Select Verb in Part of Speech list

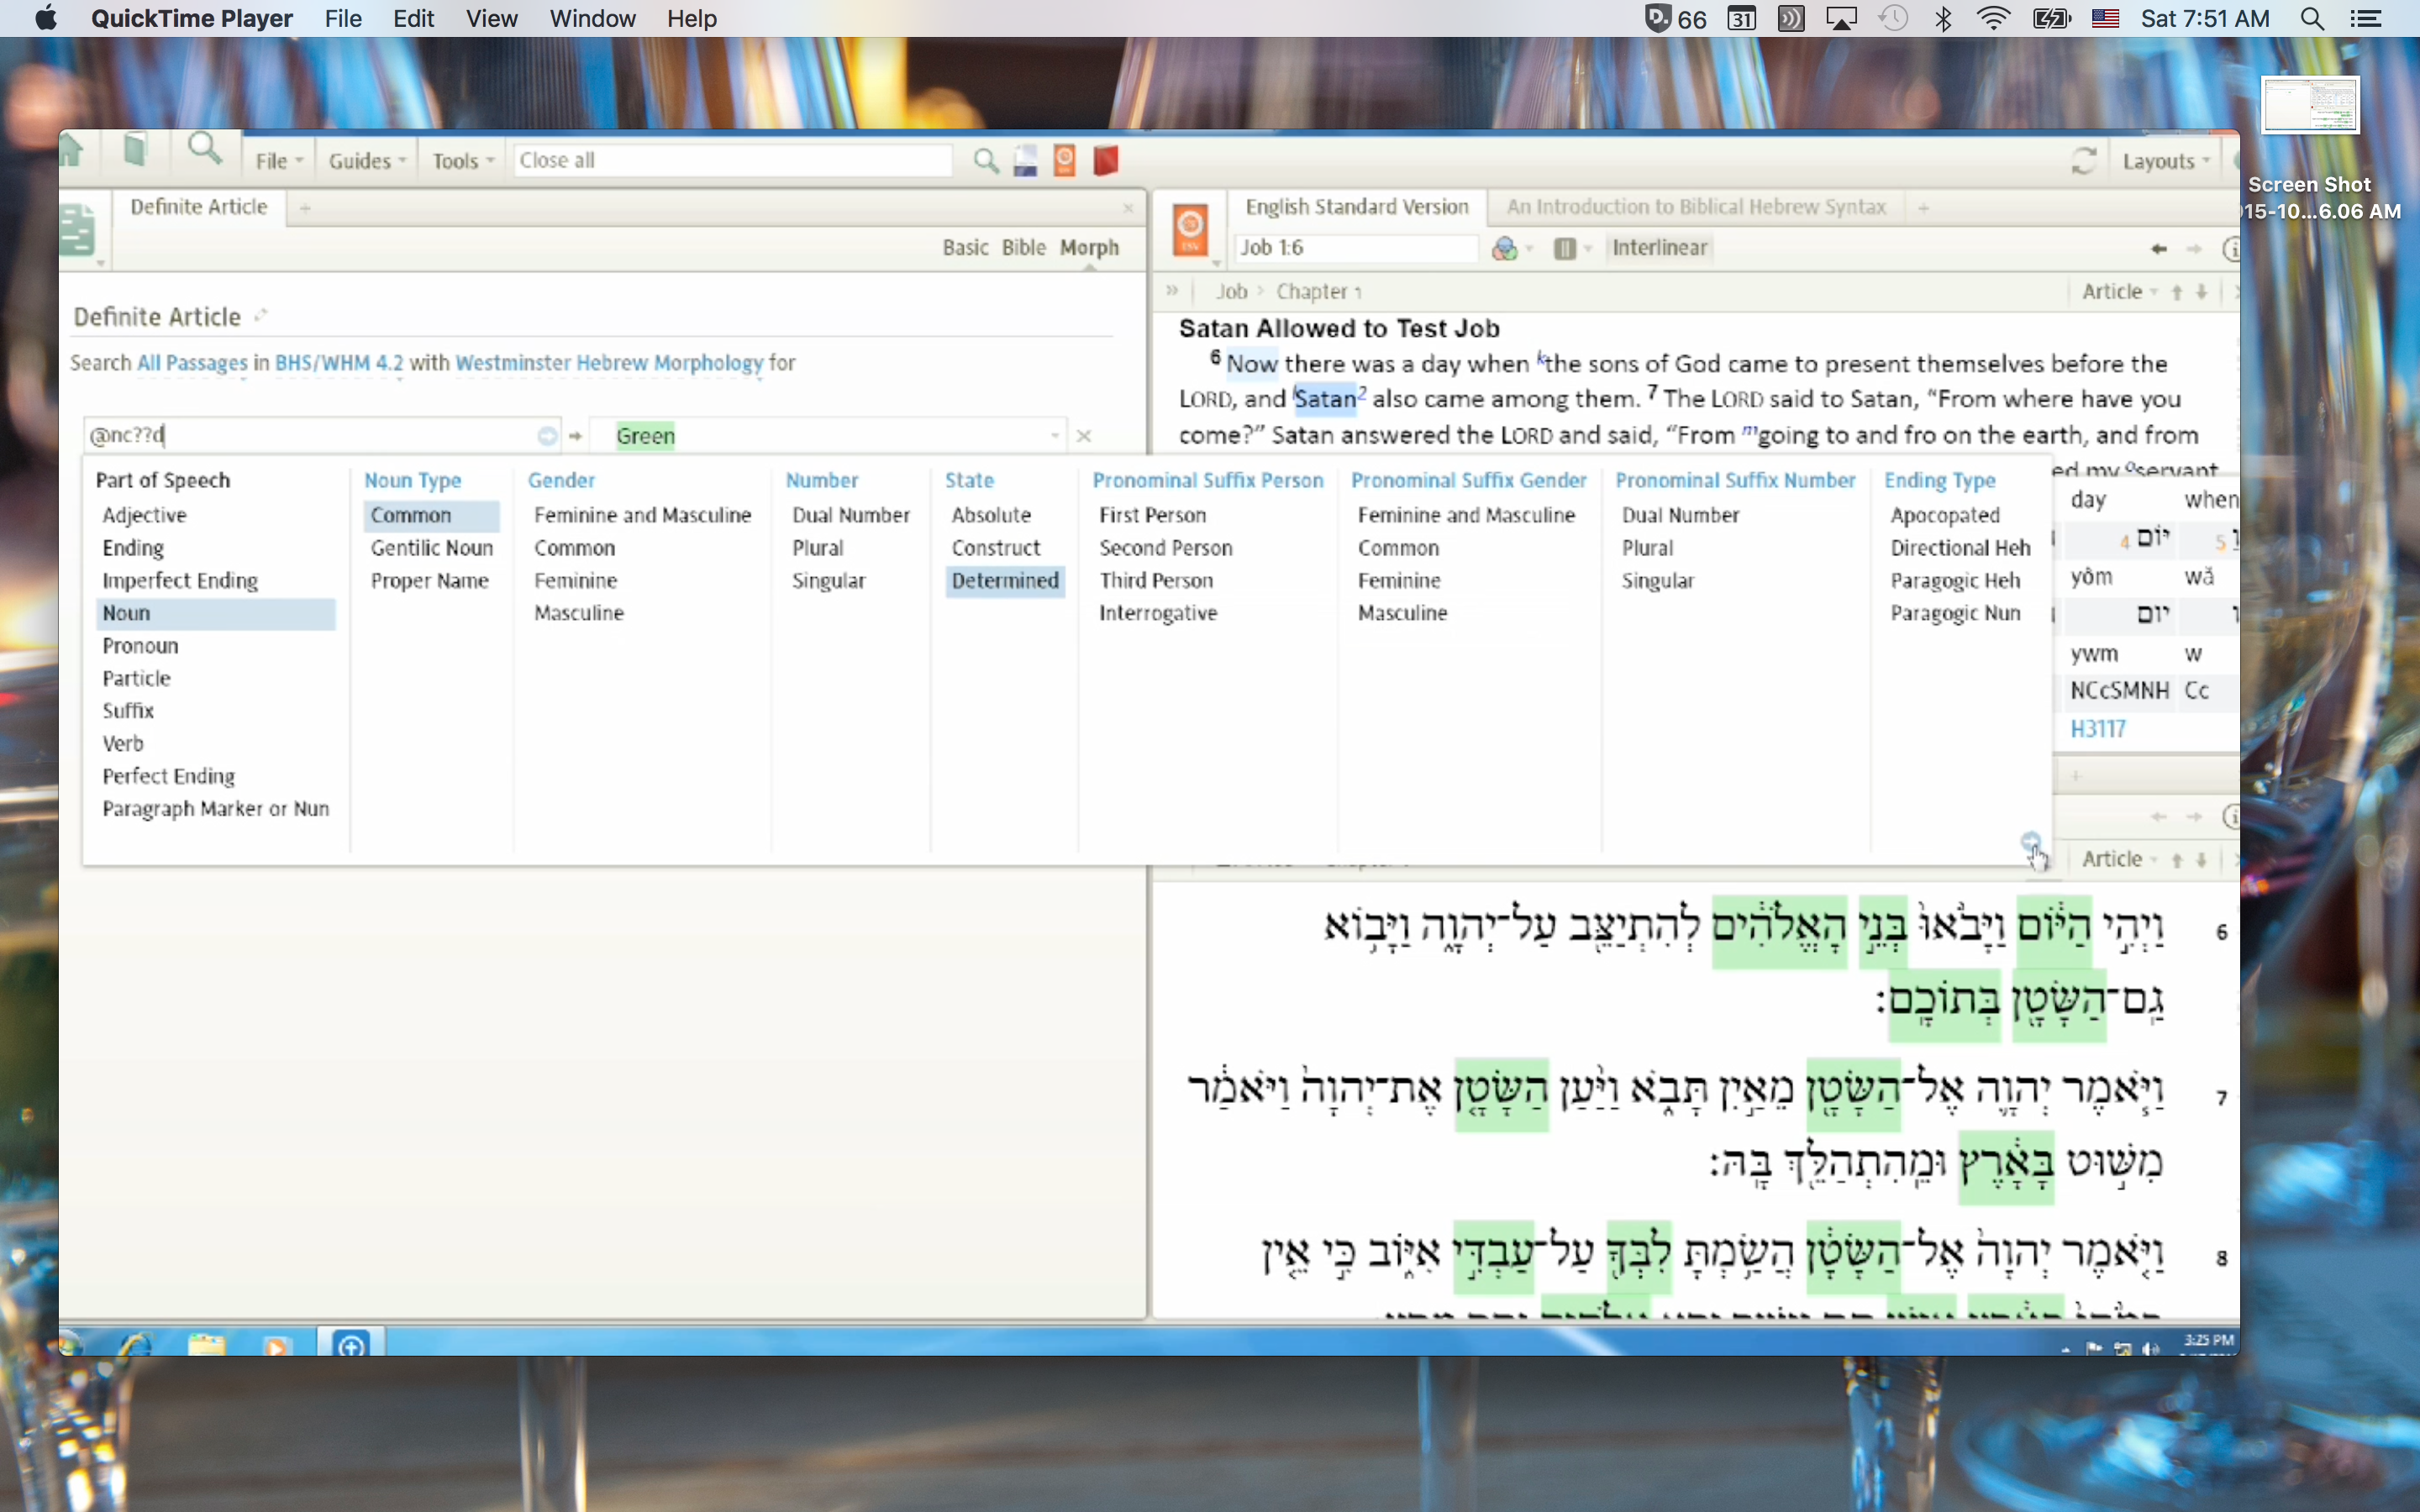coord(123,744)
